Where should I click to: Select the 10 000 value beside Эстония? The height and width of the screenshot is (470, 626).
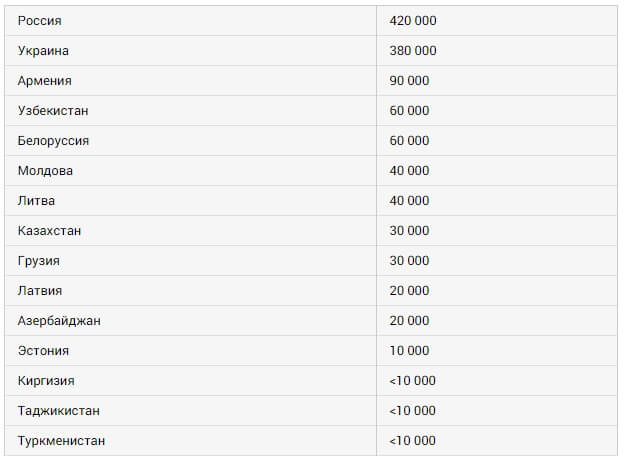click(x=409, y=351)
